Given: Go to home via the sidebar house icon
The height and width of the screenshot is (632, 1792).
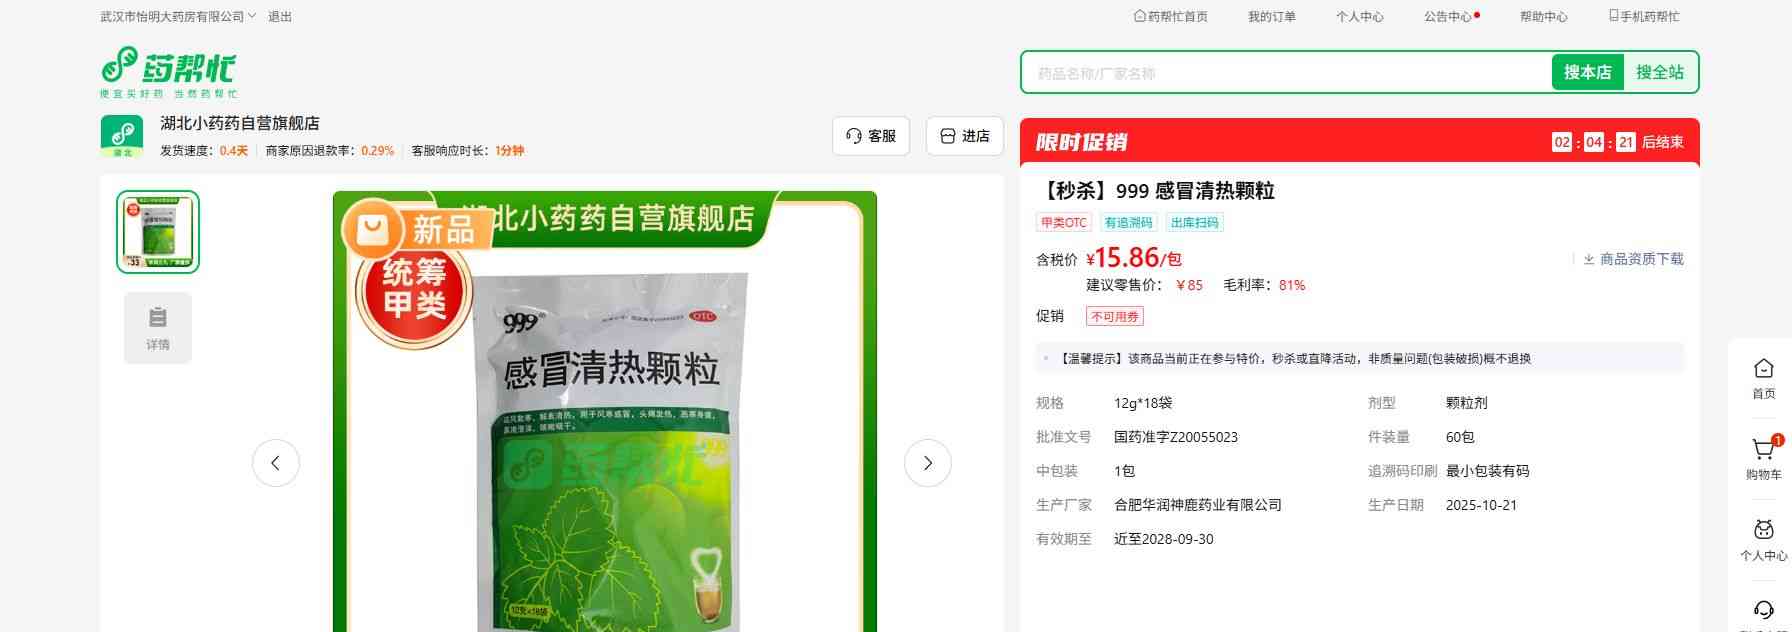Looking at the screenshot, I should pyautogui.click(x=1763, y=369).
